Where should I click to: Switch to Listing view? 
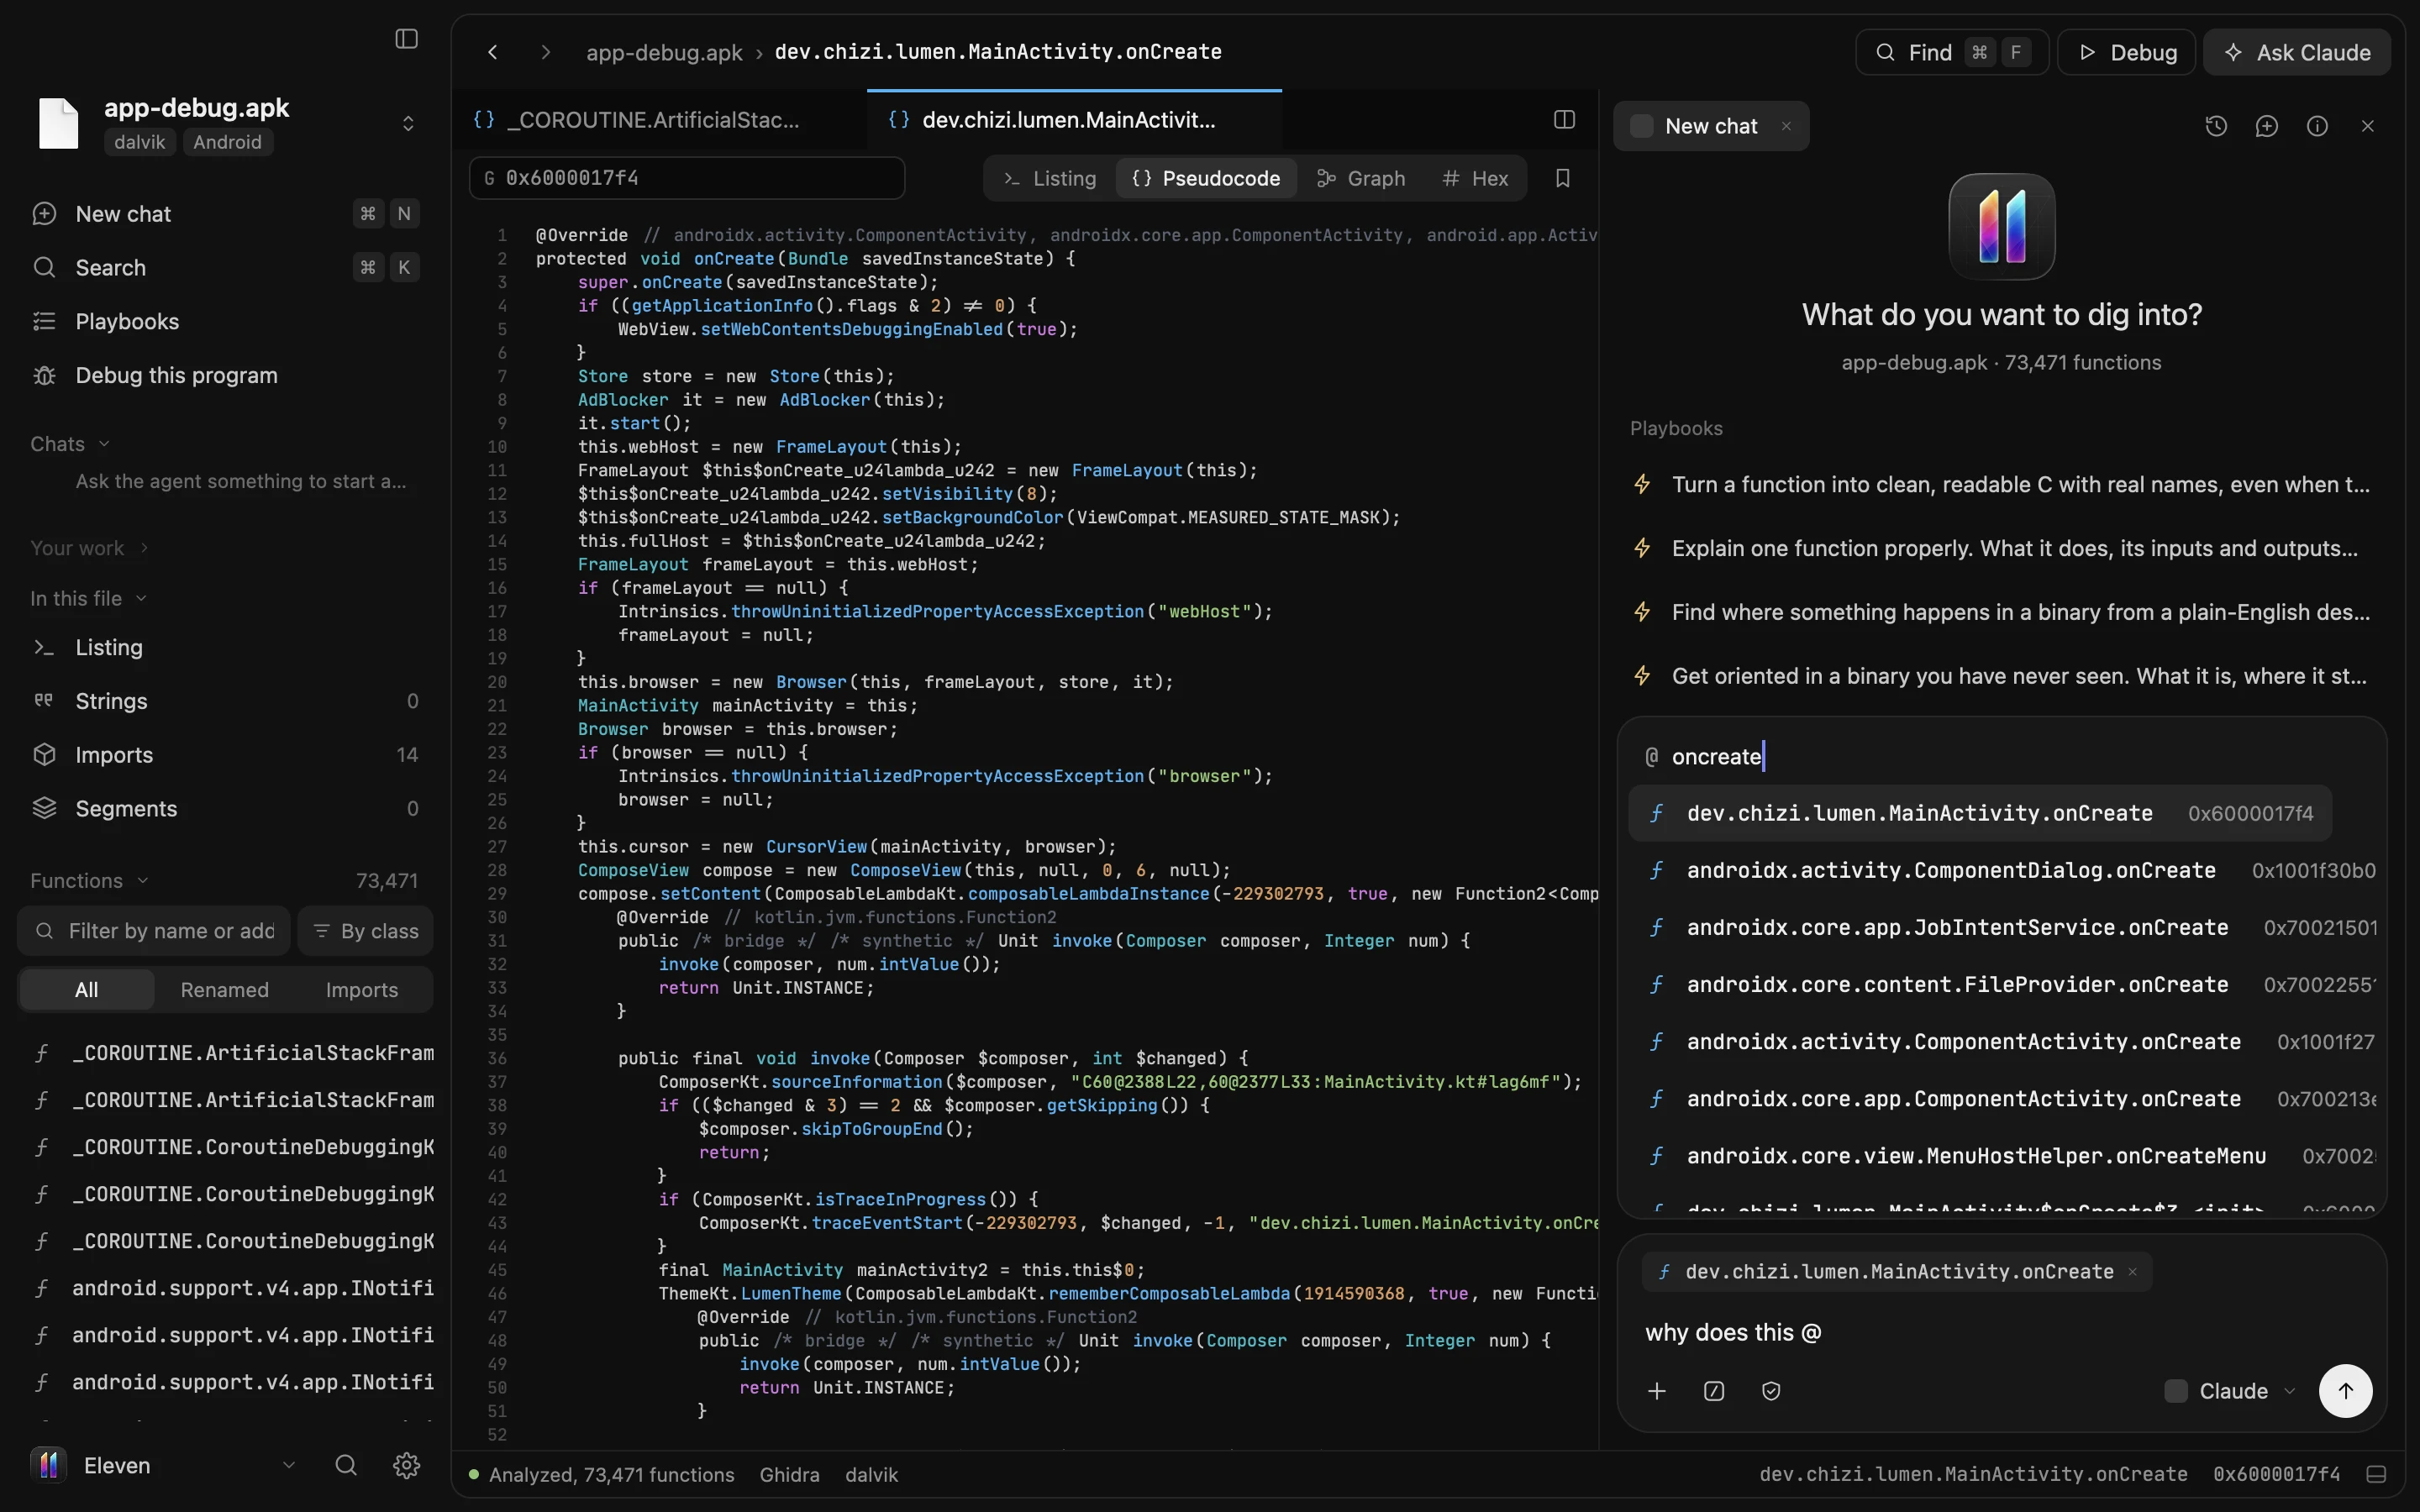1050,178
